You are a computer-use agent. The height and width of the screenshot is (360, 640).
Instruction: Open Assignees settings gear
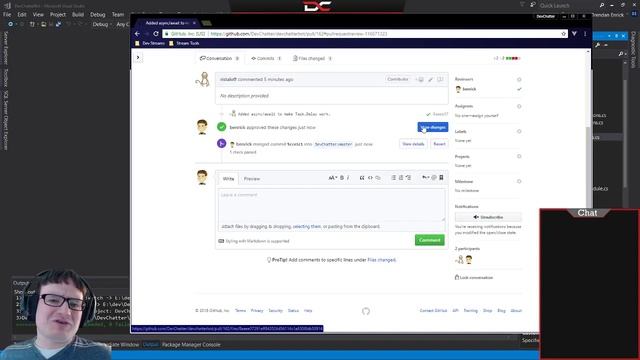click(519, 106)
